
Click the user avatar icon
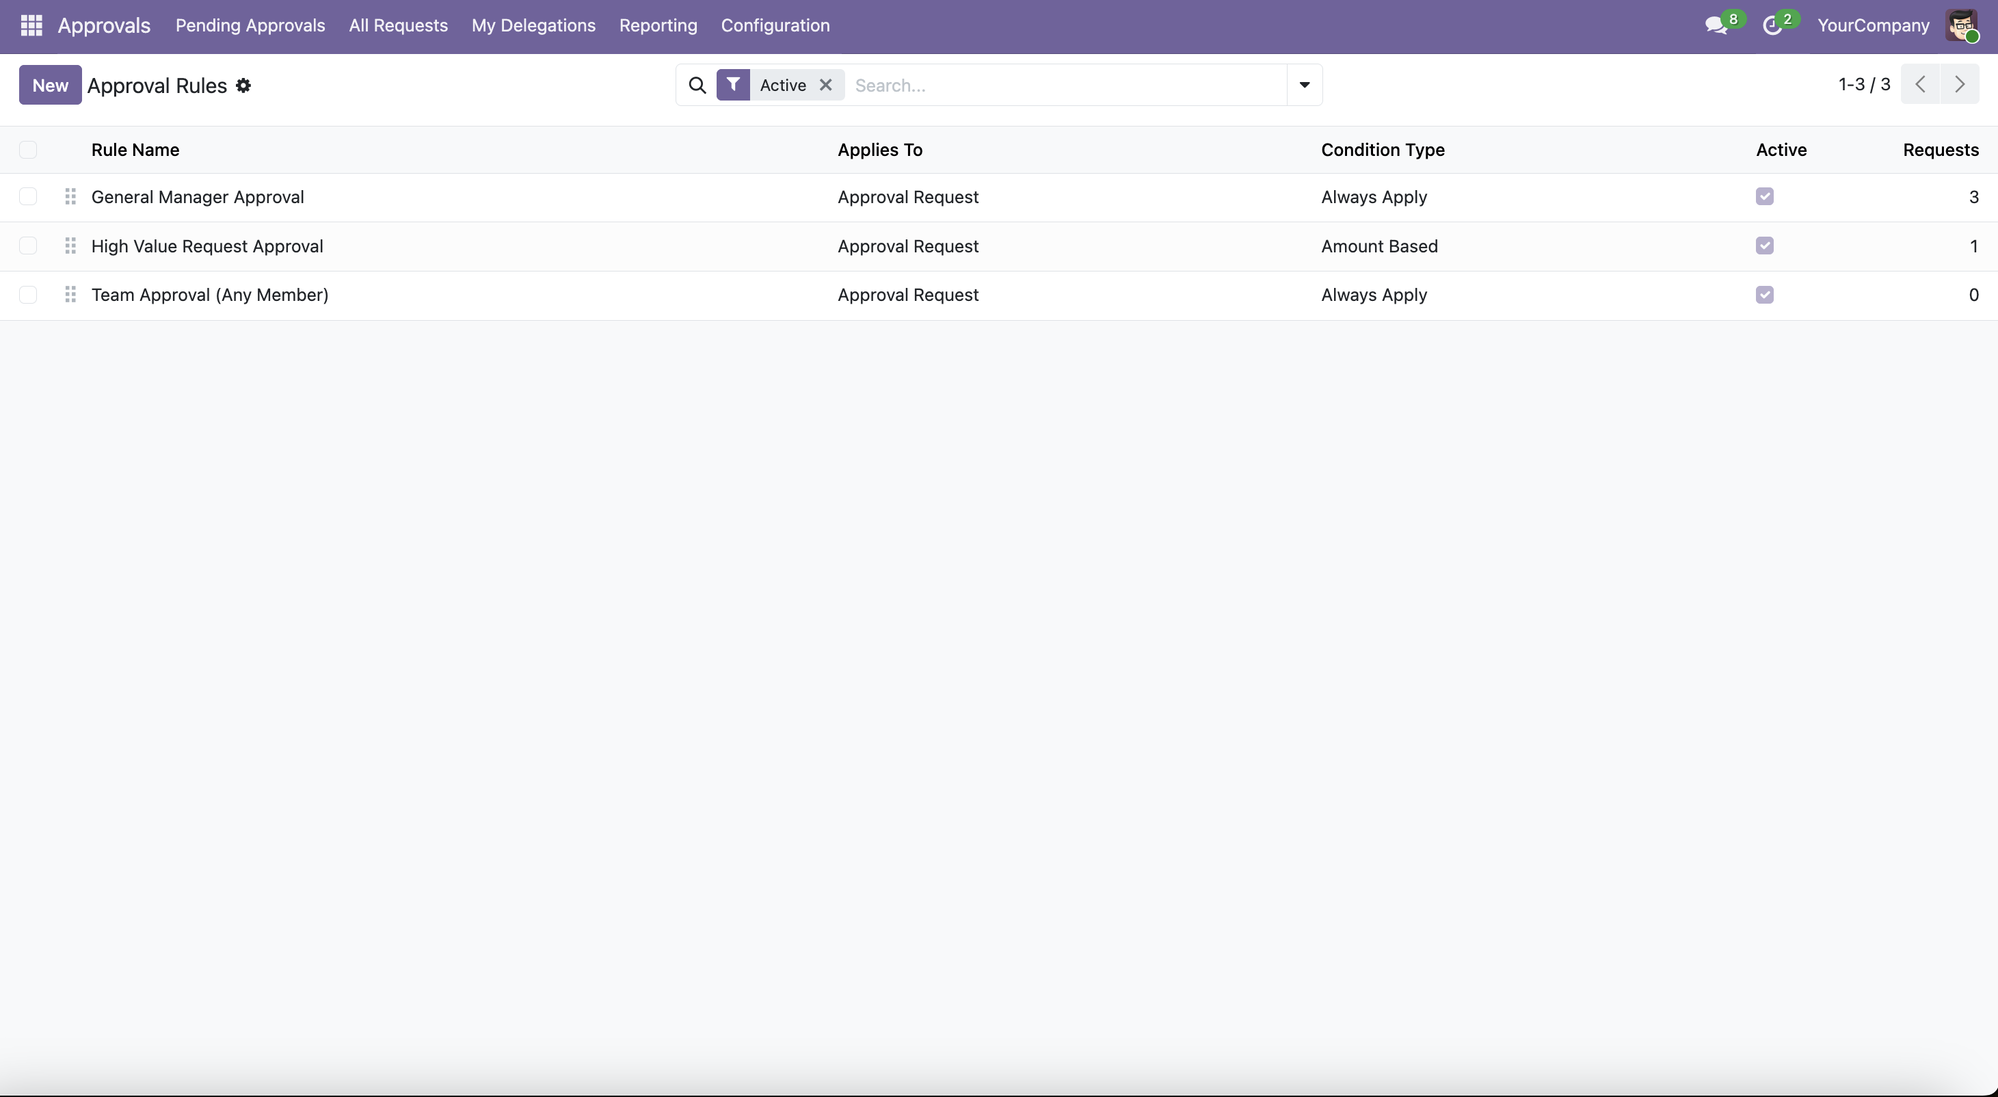pos(1961,26)
